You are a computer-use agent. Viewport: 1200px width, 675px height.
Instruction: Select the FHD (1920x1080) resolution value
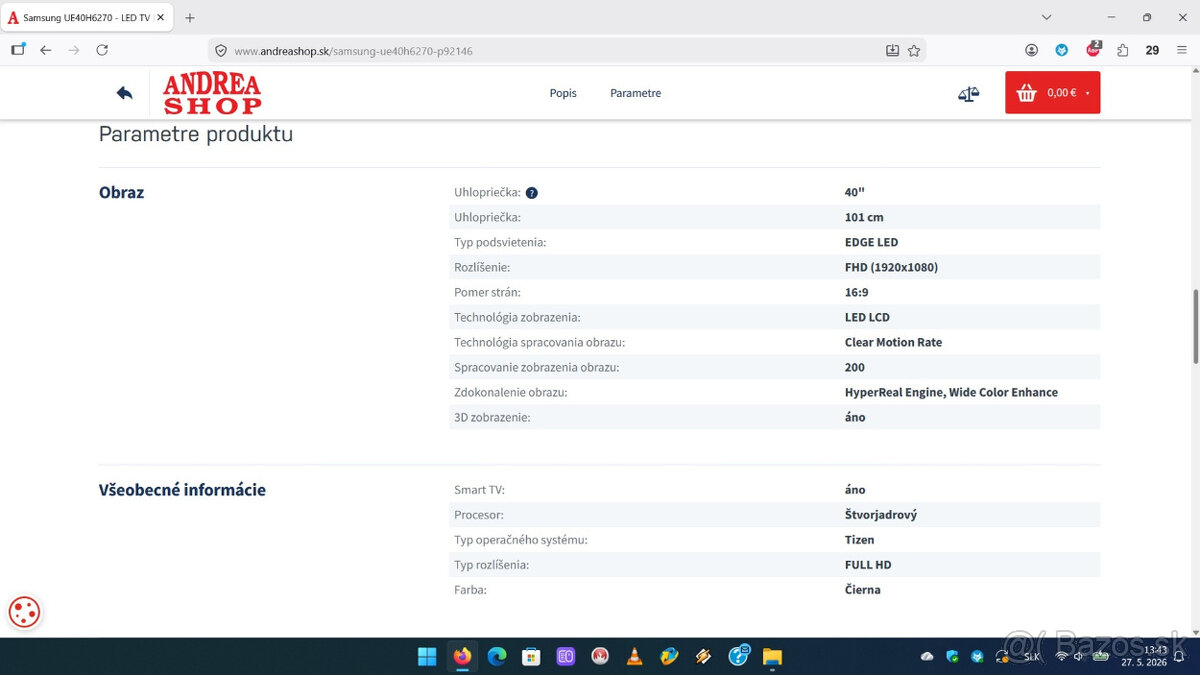tap(891, 267)
